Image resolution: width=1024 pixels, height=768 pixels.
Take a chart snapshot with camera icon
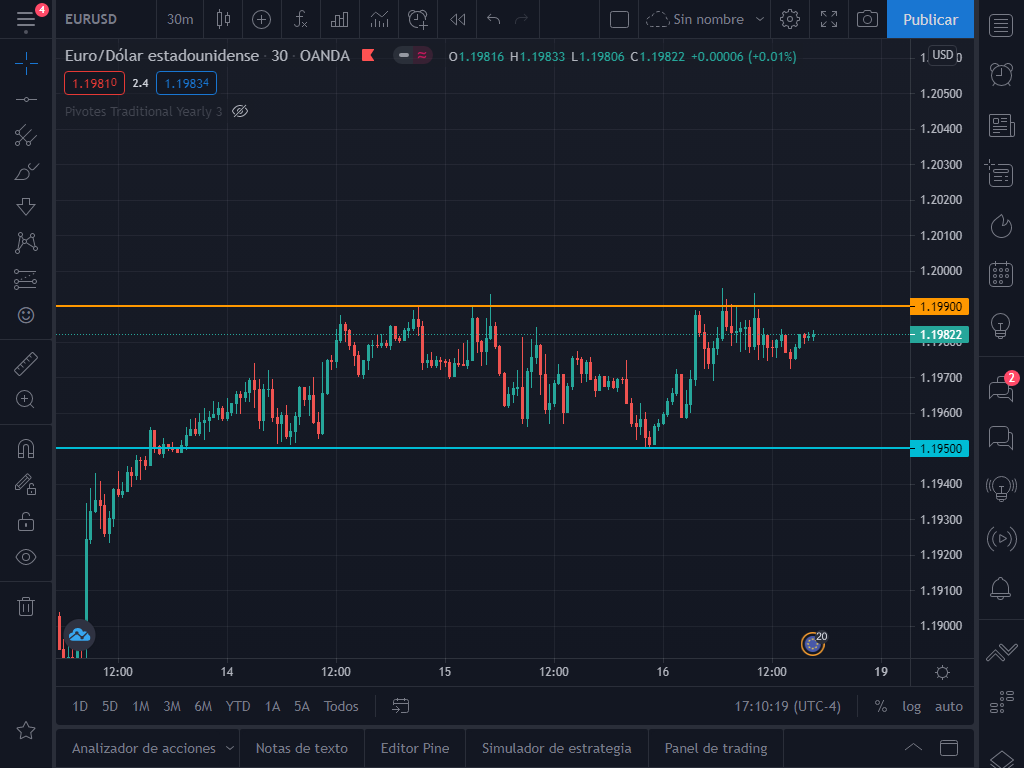[x=868, y=19]
